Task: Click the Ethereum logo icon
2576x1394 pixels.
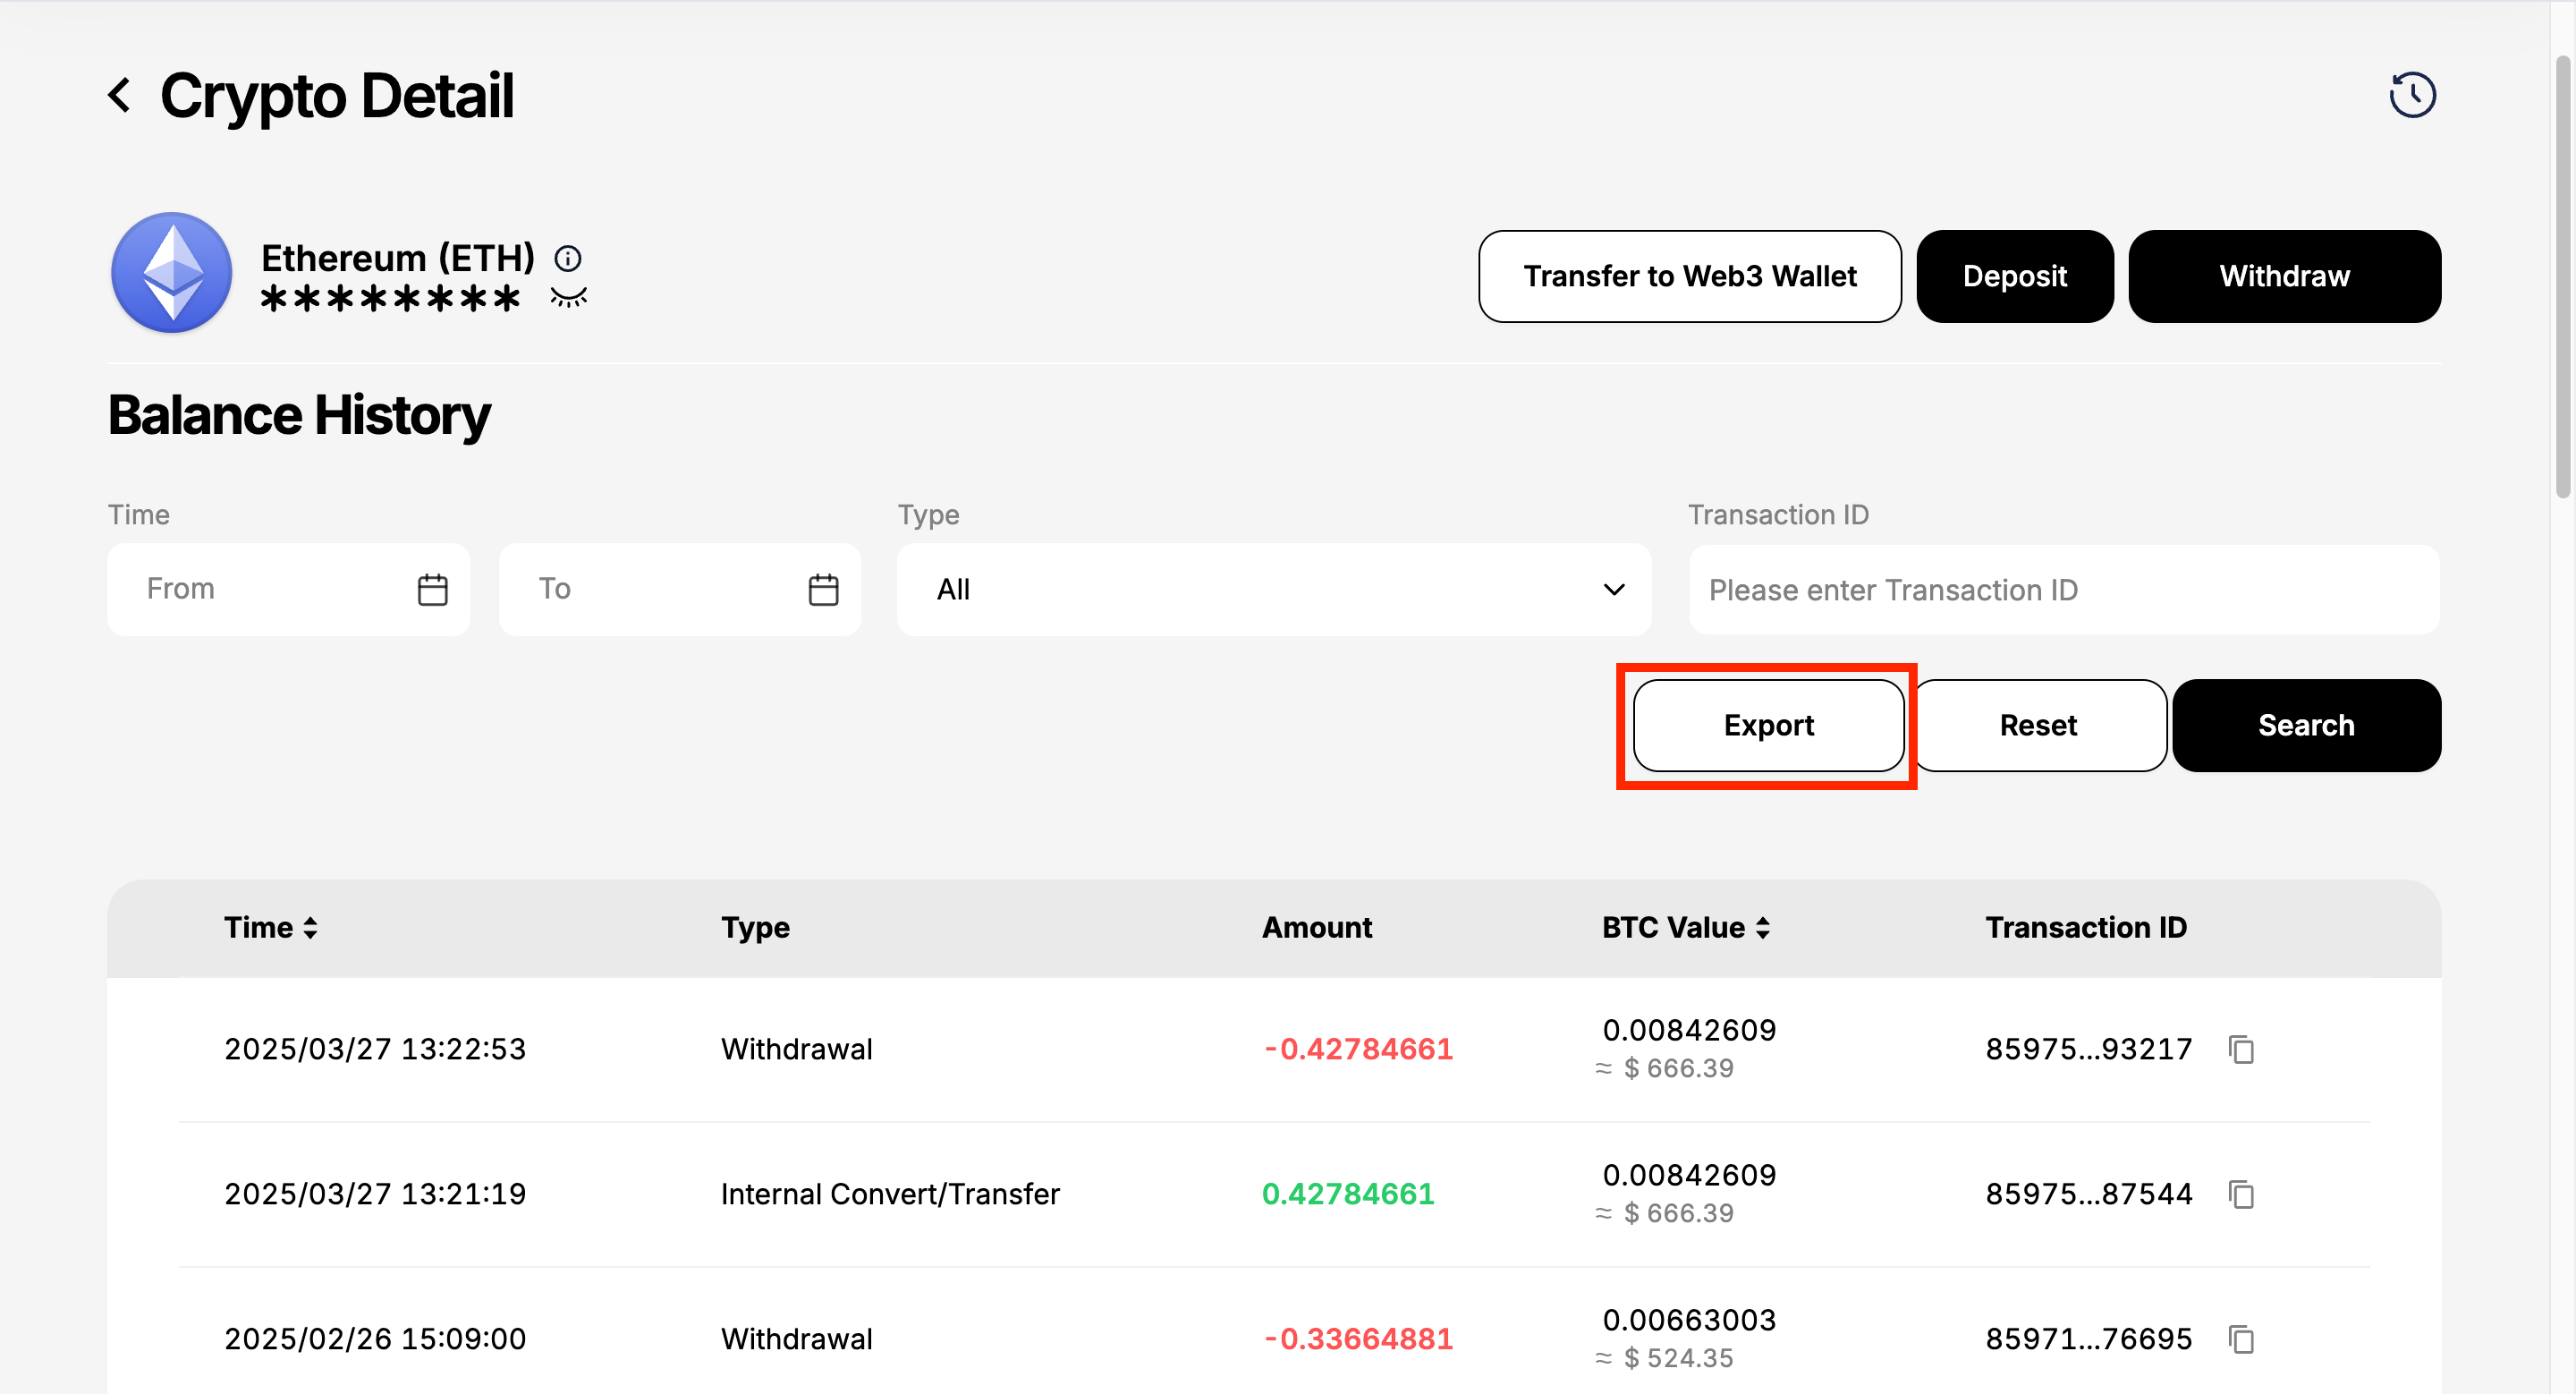Action: coord(172,273)
